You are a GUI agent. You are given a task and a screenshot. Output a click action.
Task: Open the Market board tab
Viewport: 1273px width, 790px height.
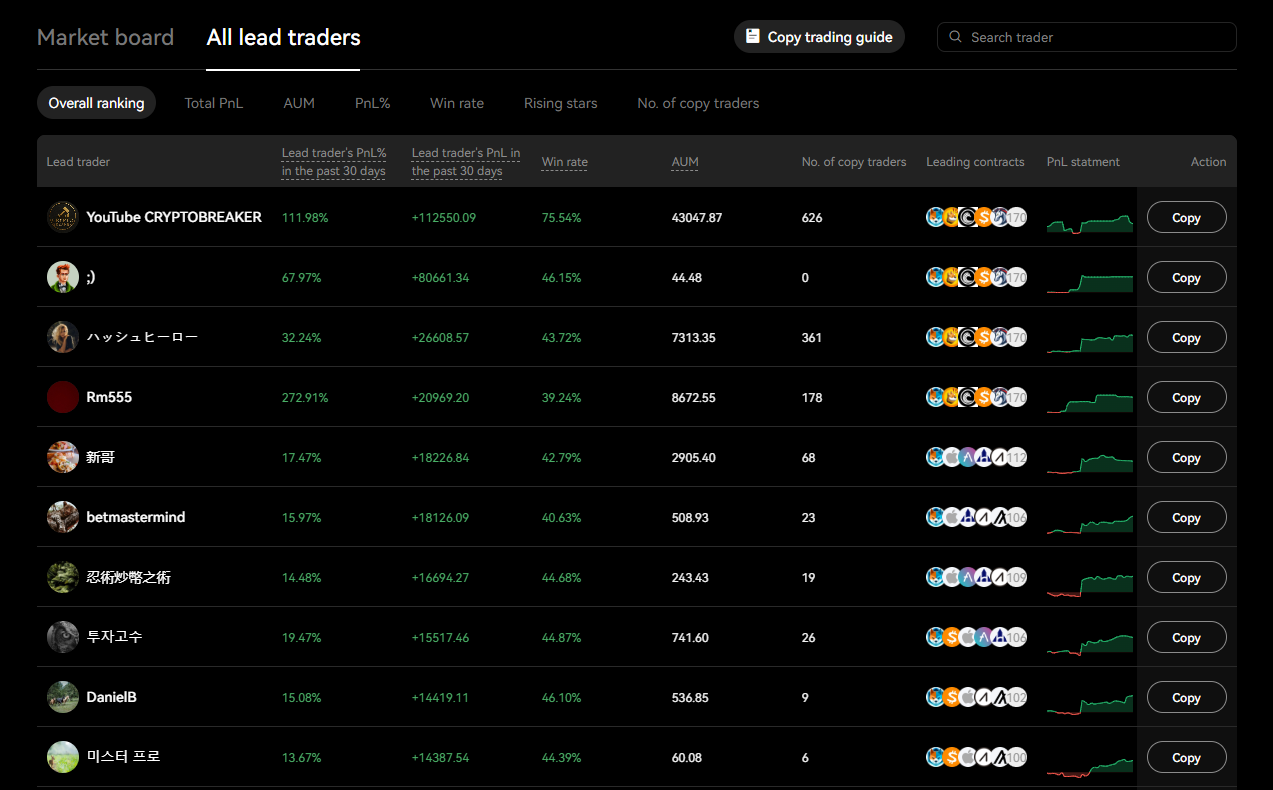(105, 37)
